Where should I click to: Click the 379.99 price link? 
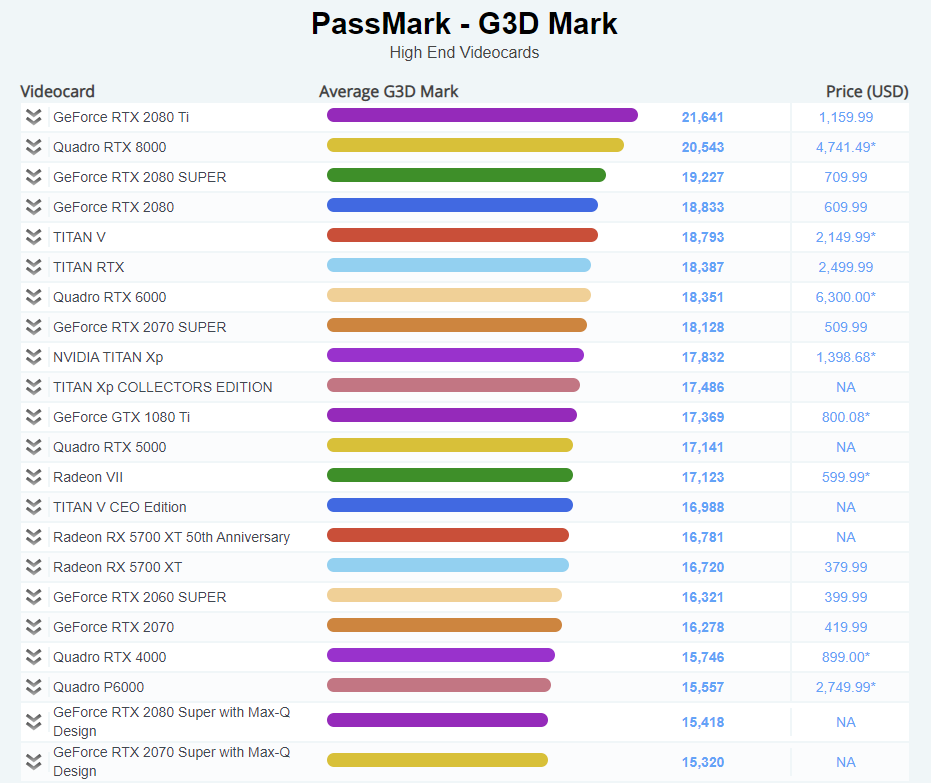846,567
